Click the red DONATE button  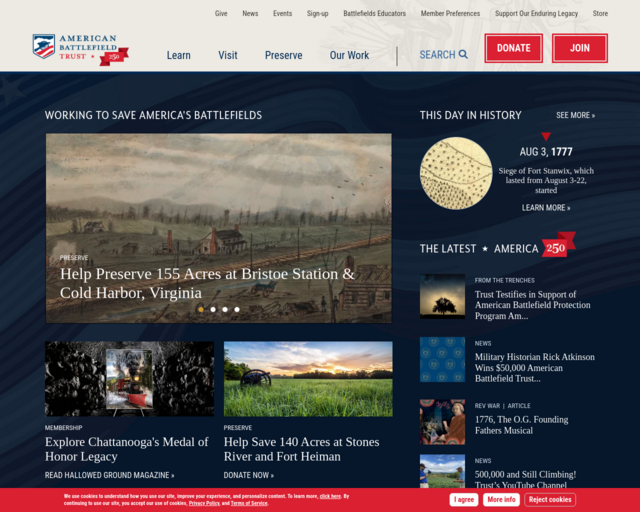pos(513,48)
